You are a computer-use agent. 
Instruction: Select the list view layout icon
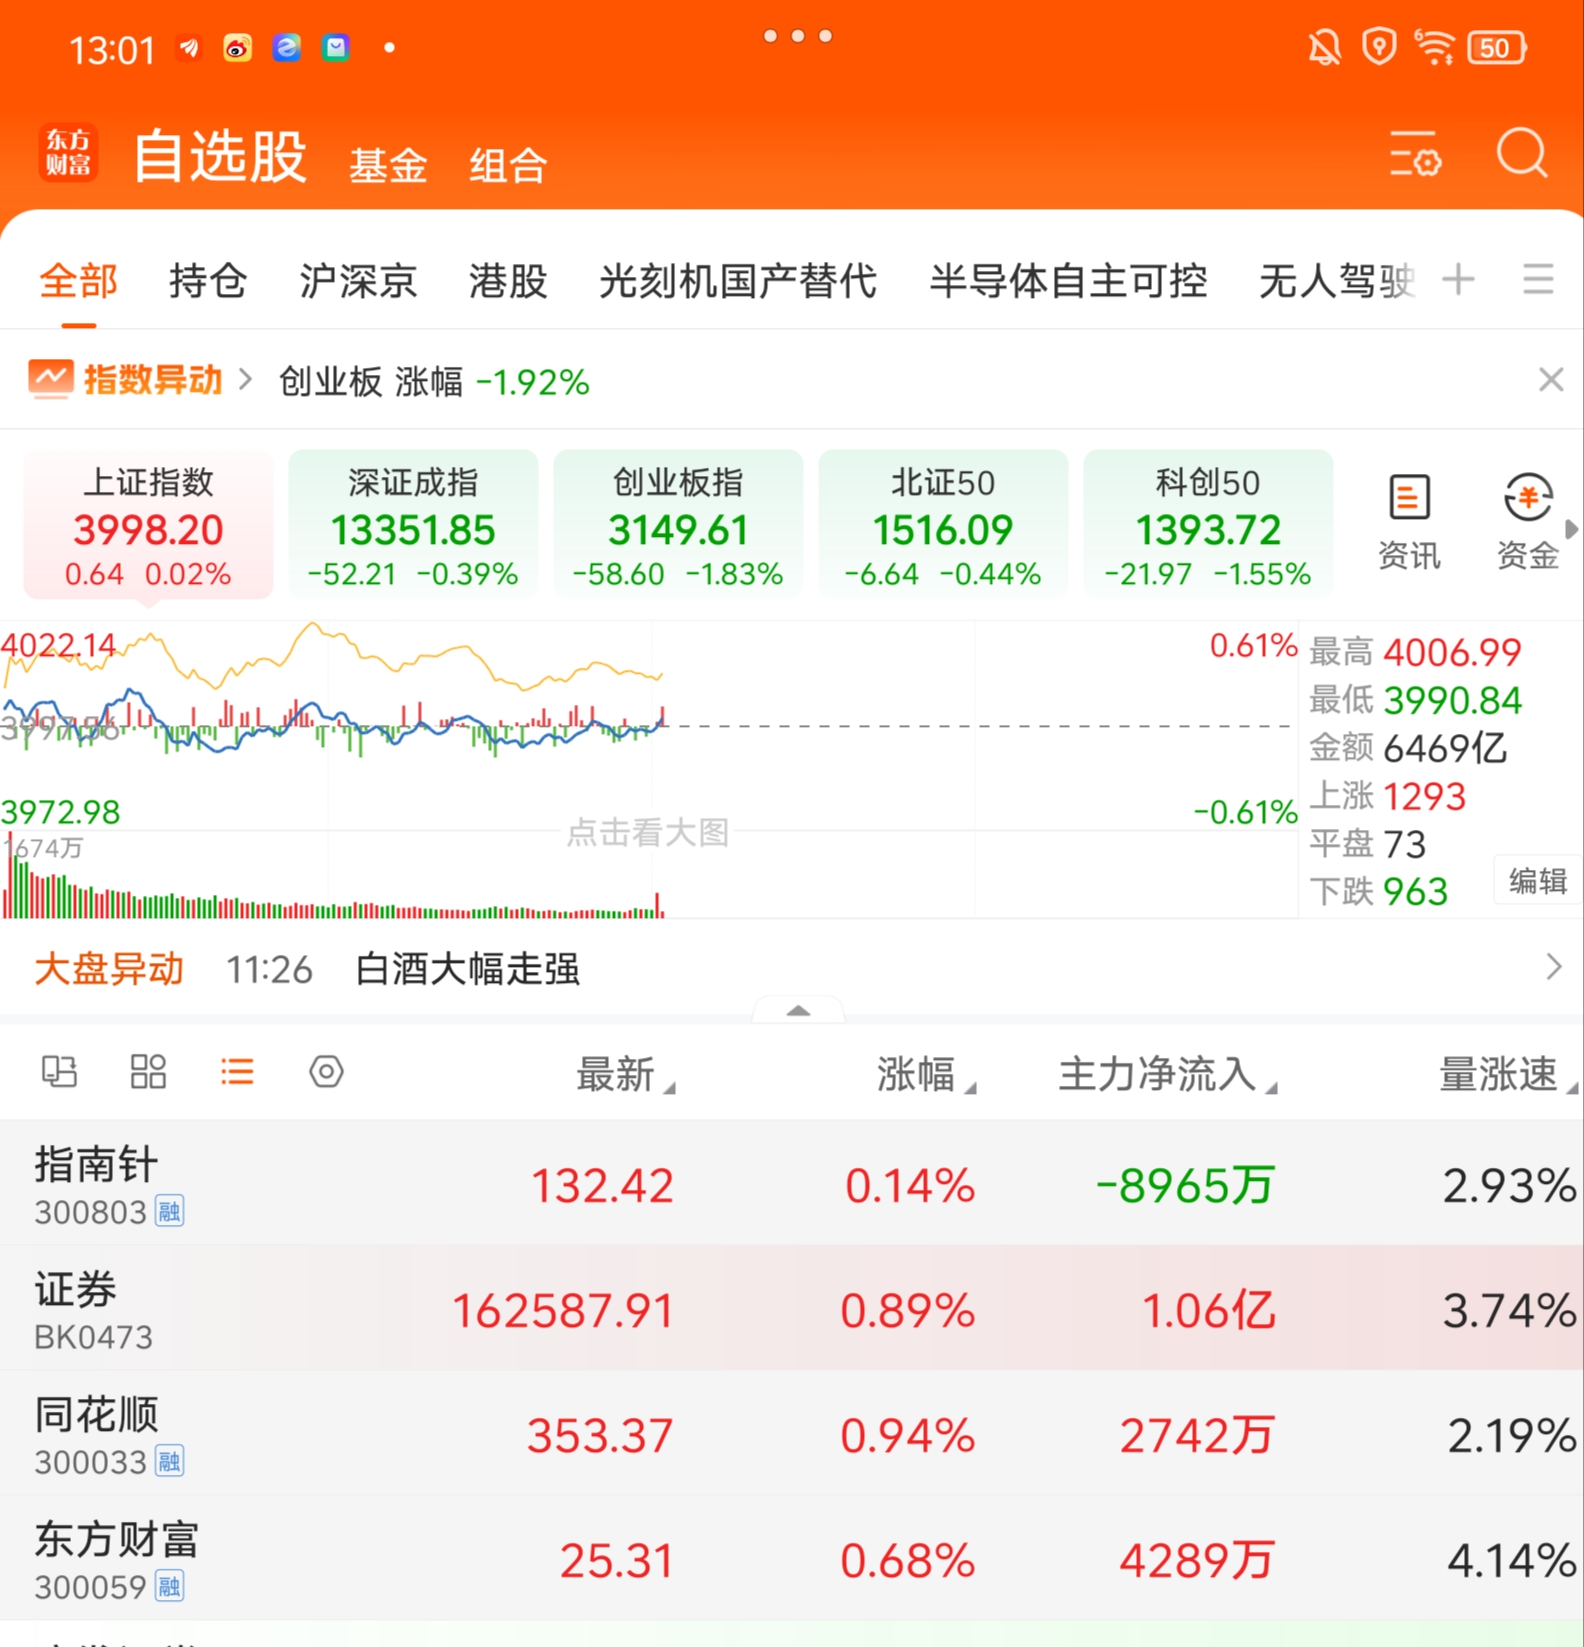click(x=237, y=1072)
